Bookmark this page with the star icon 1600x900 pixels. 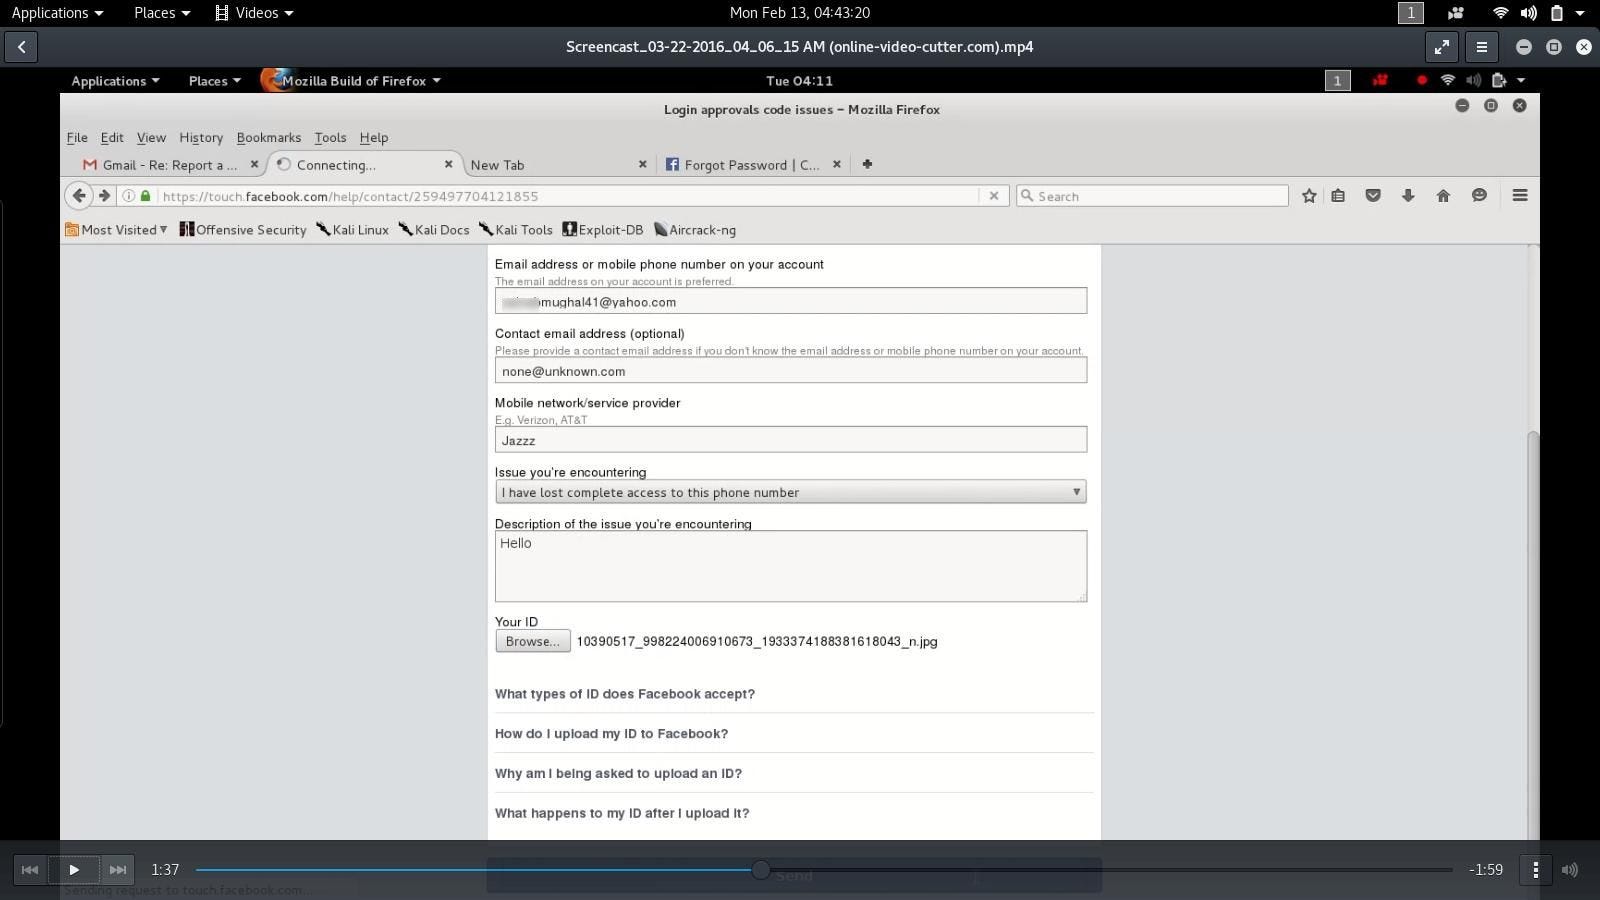(1309, 196)
